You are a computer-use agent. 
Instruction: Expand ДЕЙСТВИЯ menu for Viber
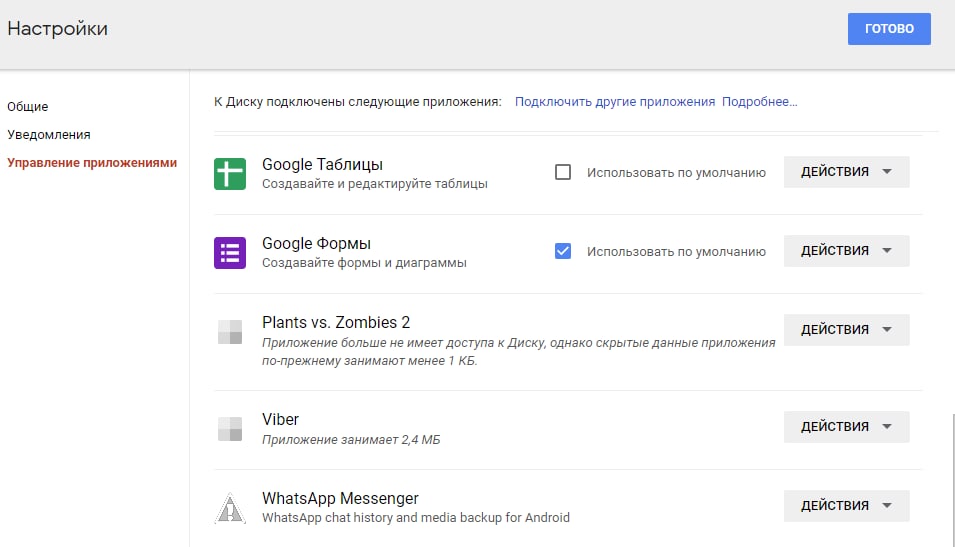(x=846, y=426)
